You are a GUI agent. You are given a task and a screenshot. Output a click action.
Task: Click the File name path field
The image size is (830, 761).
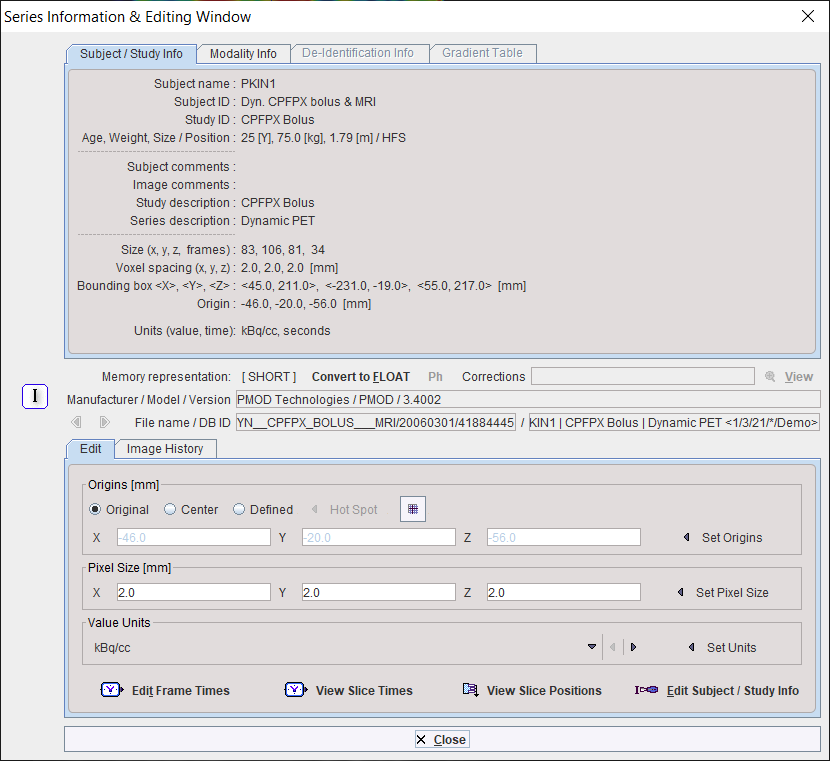click(x=376, y=422)
